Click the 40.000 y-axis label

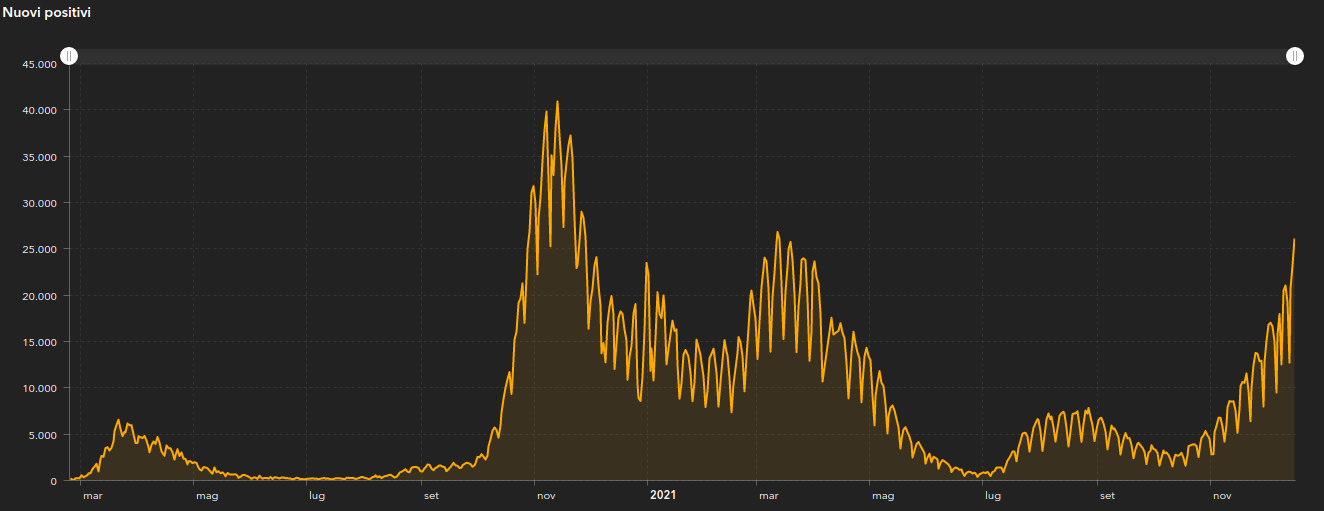[x=39, y=110]
